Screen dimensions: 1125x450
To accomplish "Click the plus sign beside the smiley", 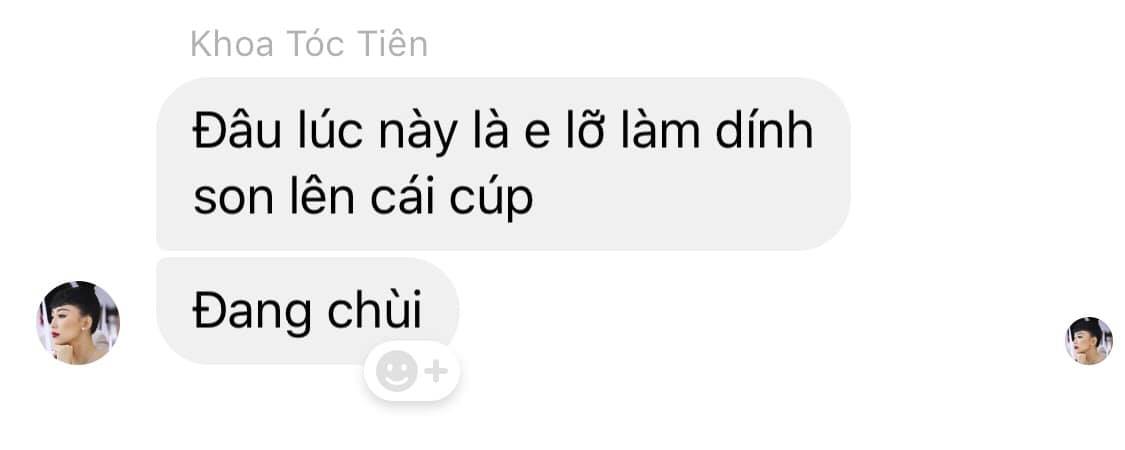I will 436,372.
